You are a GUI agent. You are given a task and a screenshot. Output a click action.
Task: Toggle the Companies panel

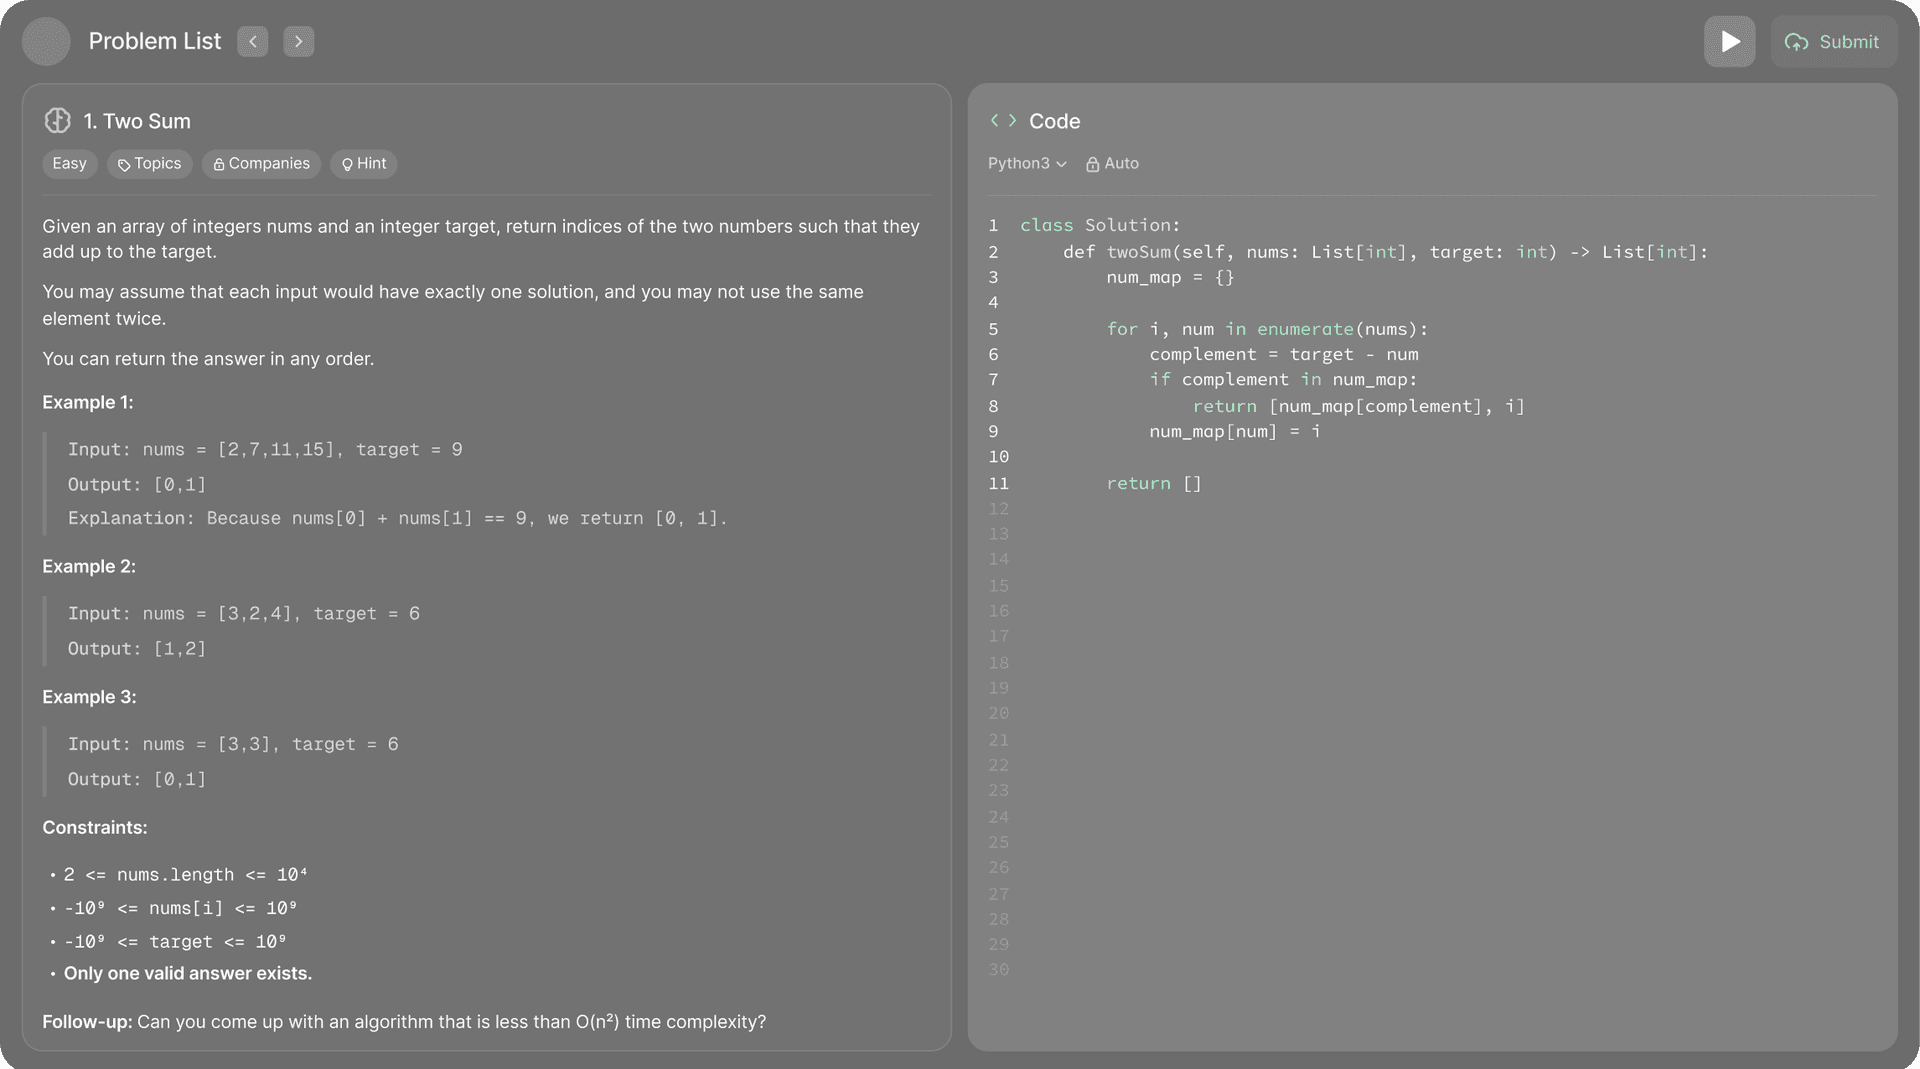tap(261, 164)
